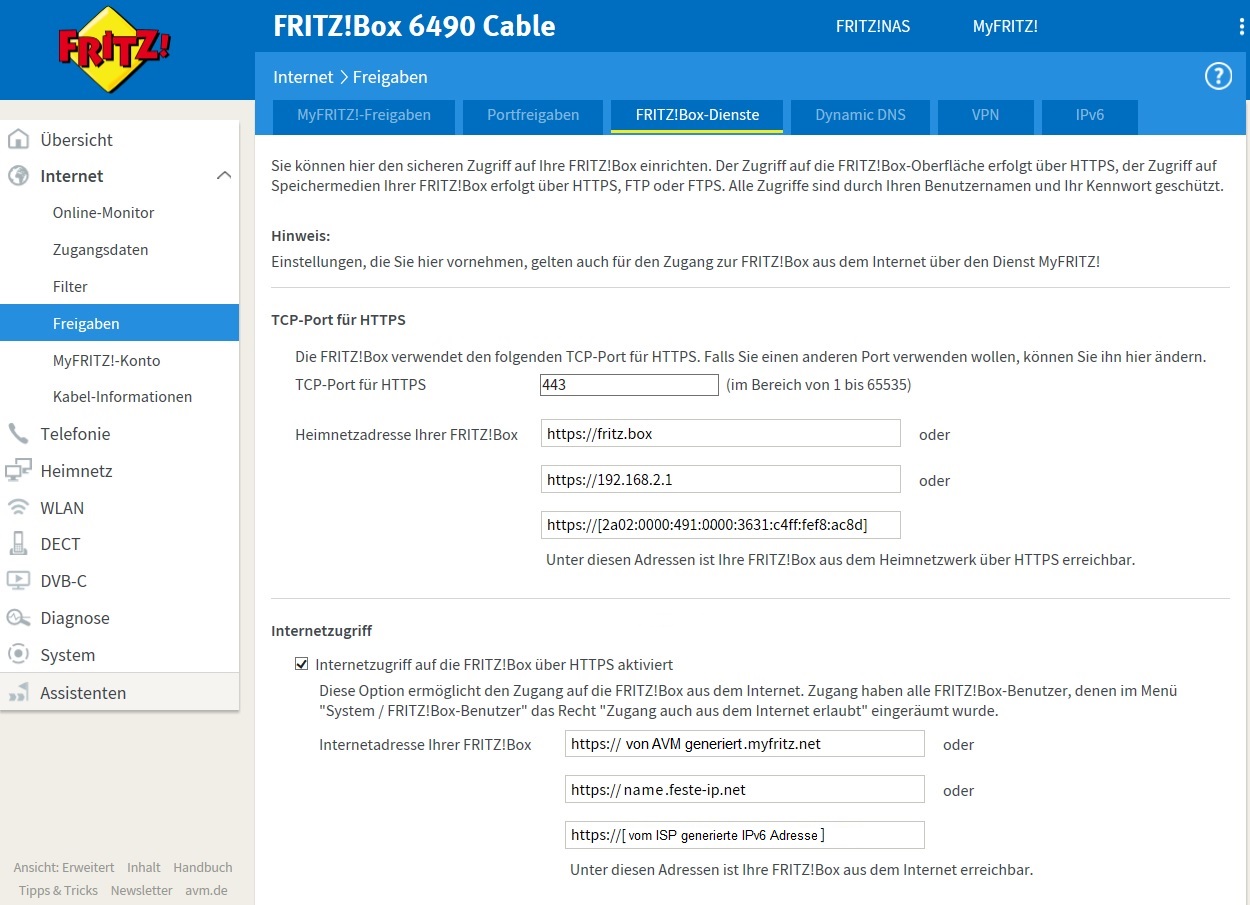Open the Assistenten section
This screenshot has width=1250, height=905.
[83, 693]
